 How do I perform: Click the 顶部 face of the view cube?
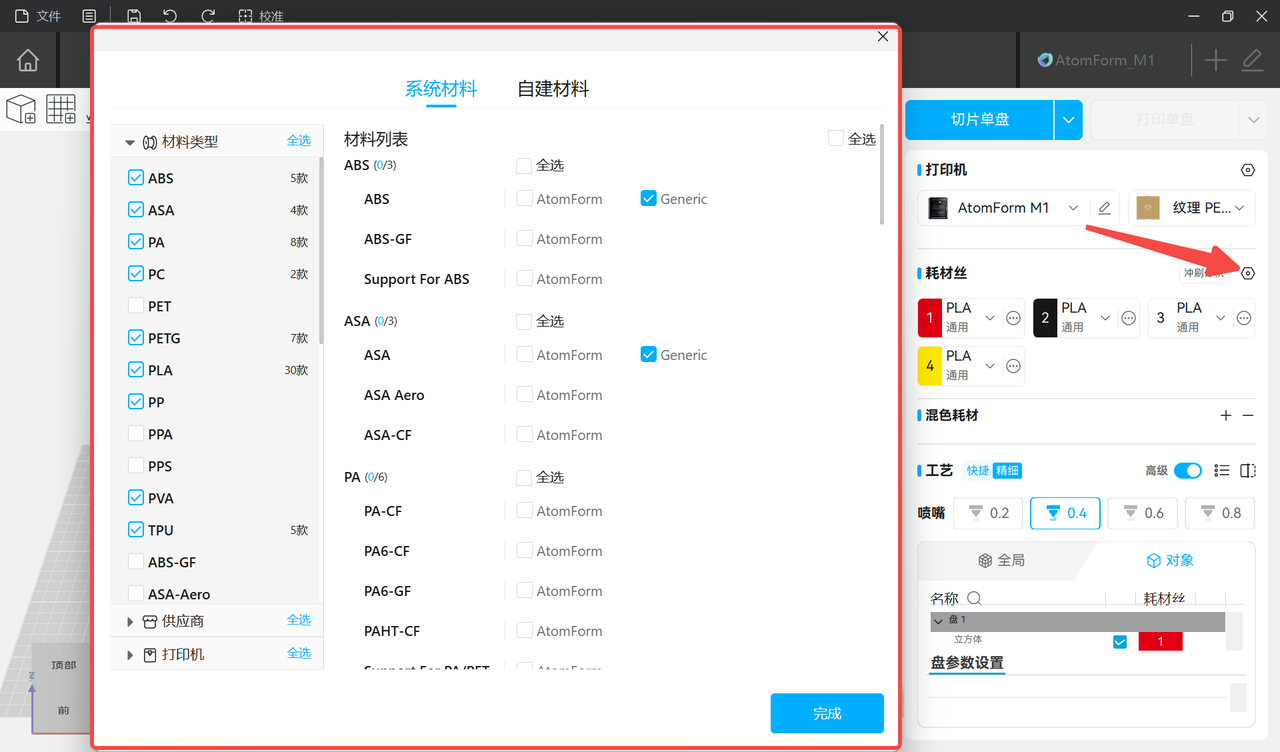pyautogui.click(x=63, y=665)
